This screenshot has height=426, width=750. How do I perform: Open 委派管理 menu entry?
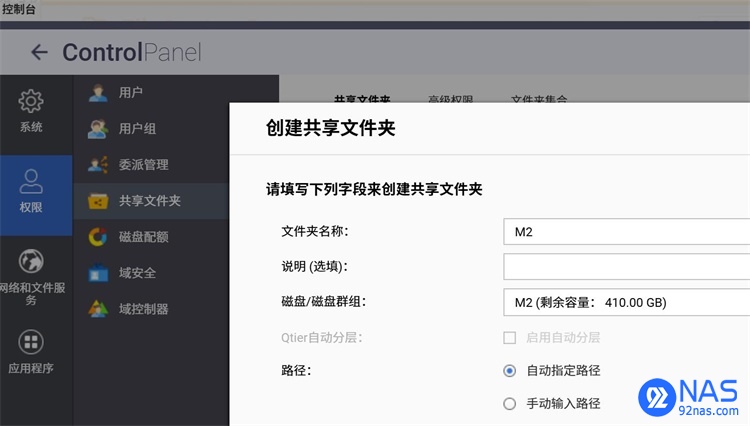coord(143,165)
